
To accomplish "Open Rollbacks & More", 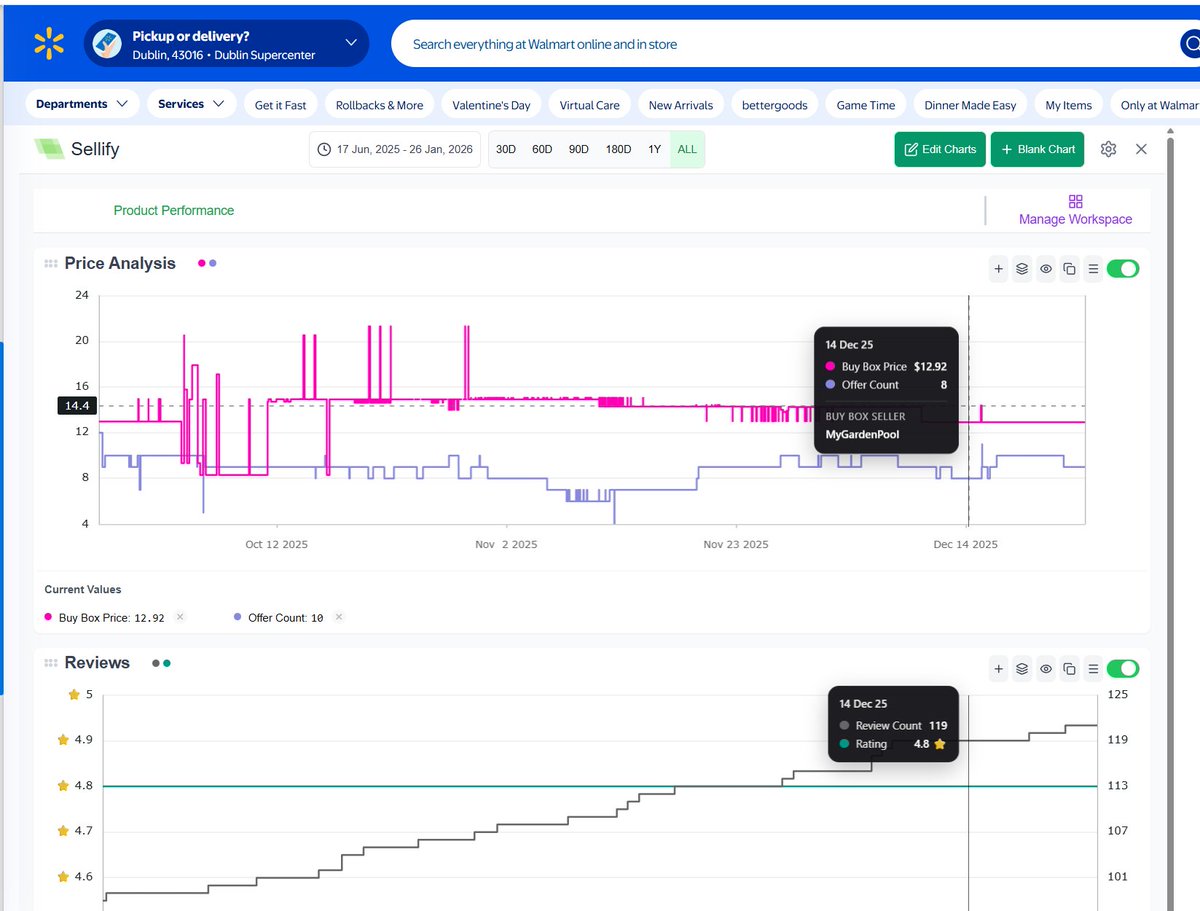I will 379,105.
